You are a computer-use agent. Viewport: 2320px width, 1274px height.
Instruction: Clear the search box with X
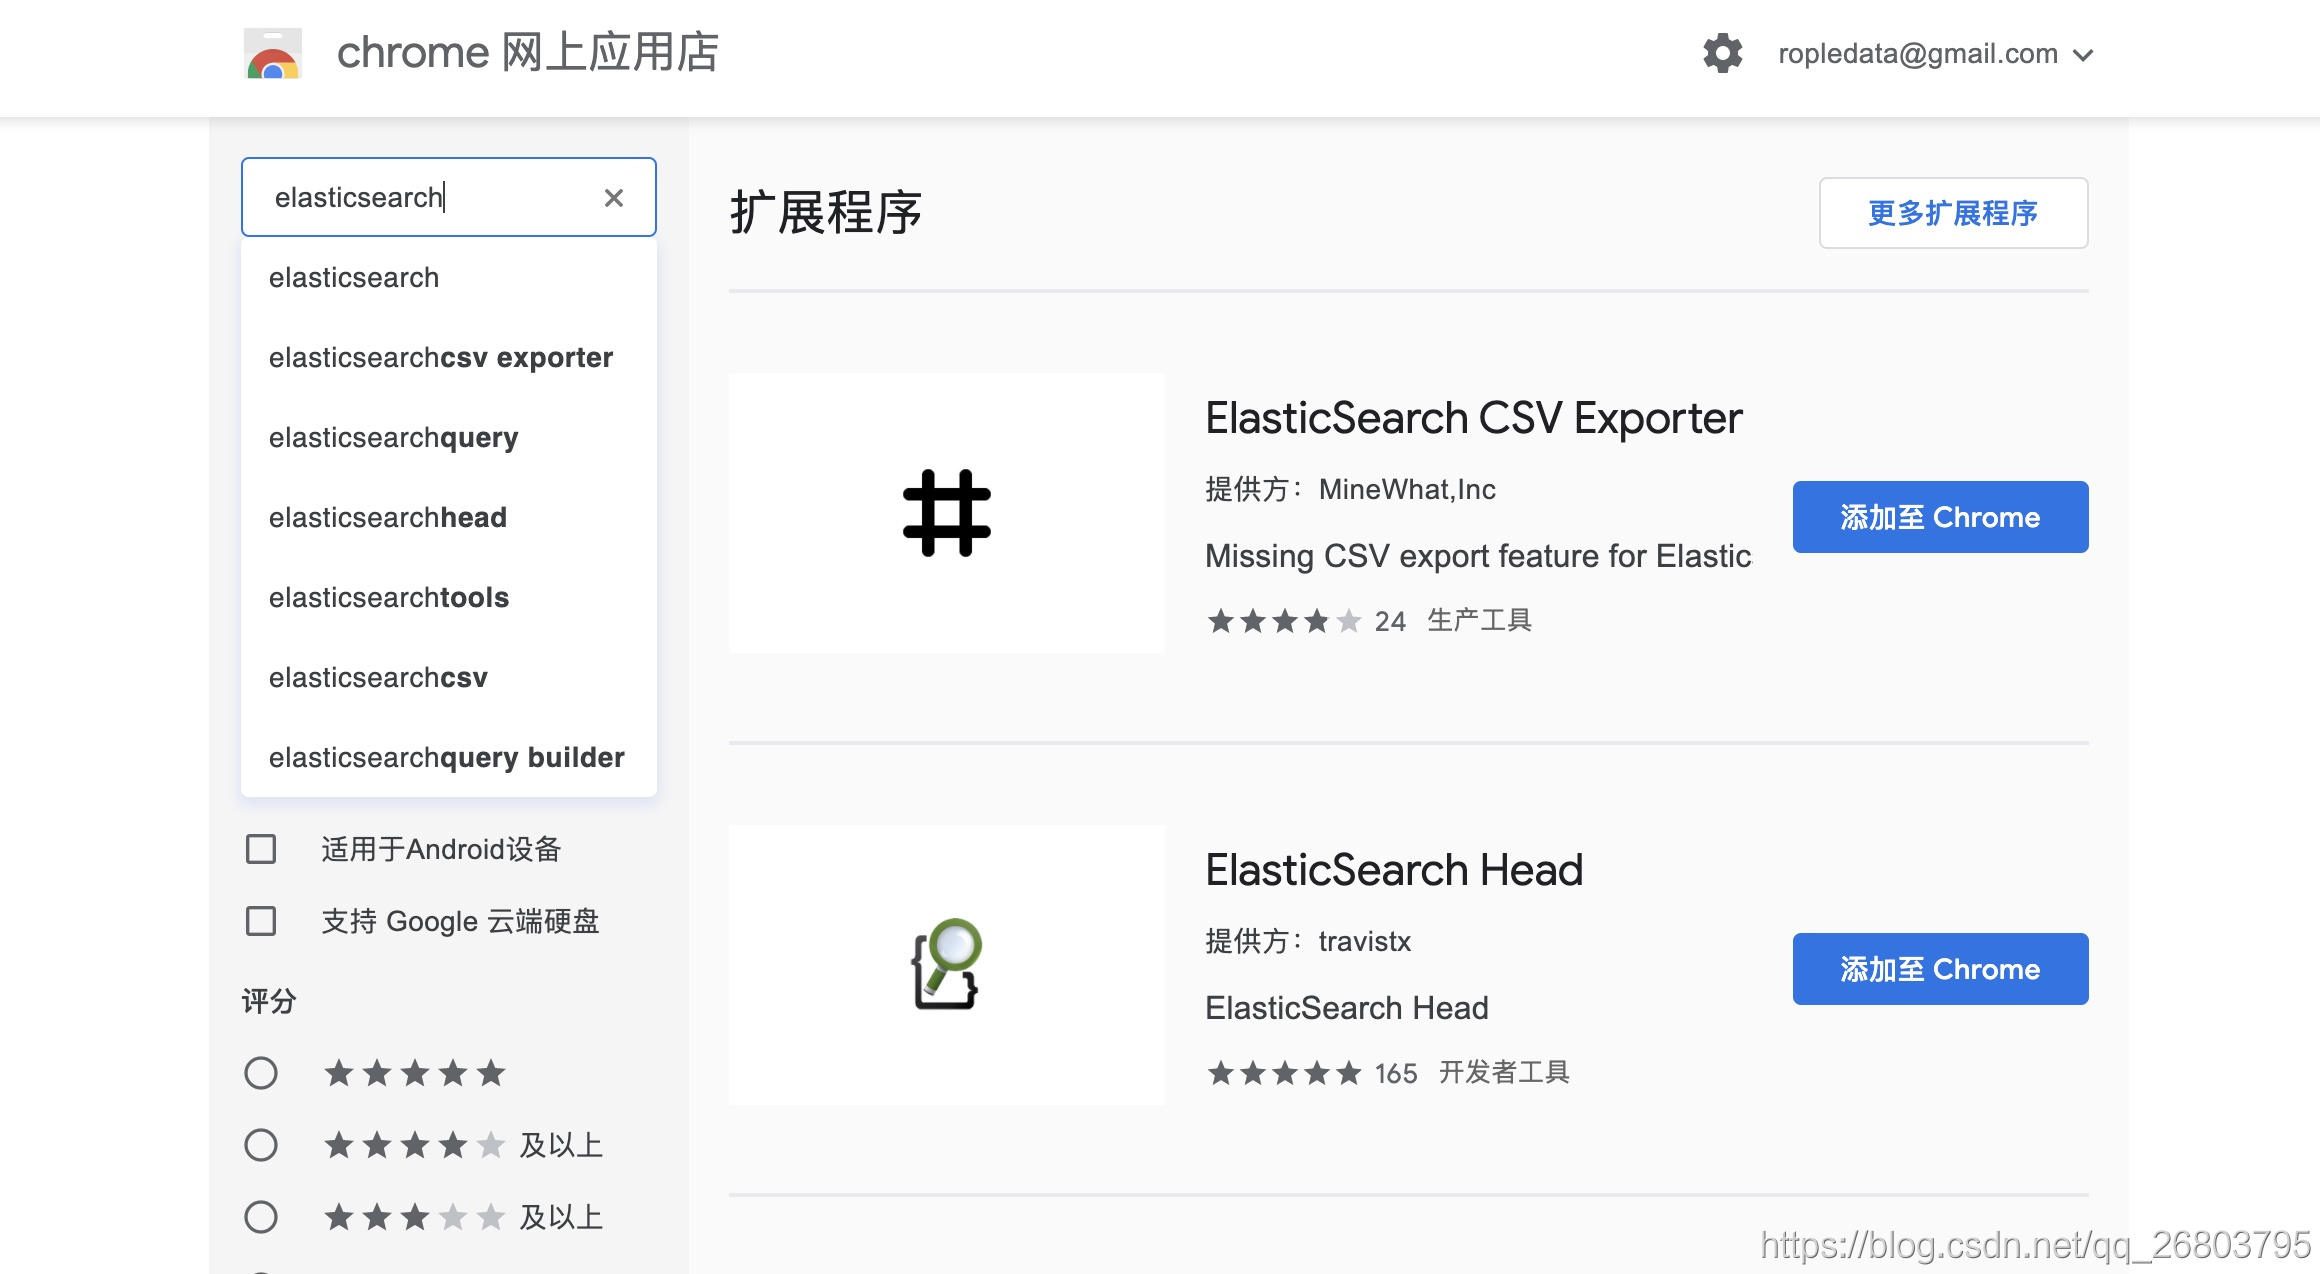614,198
